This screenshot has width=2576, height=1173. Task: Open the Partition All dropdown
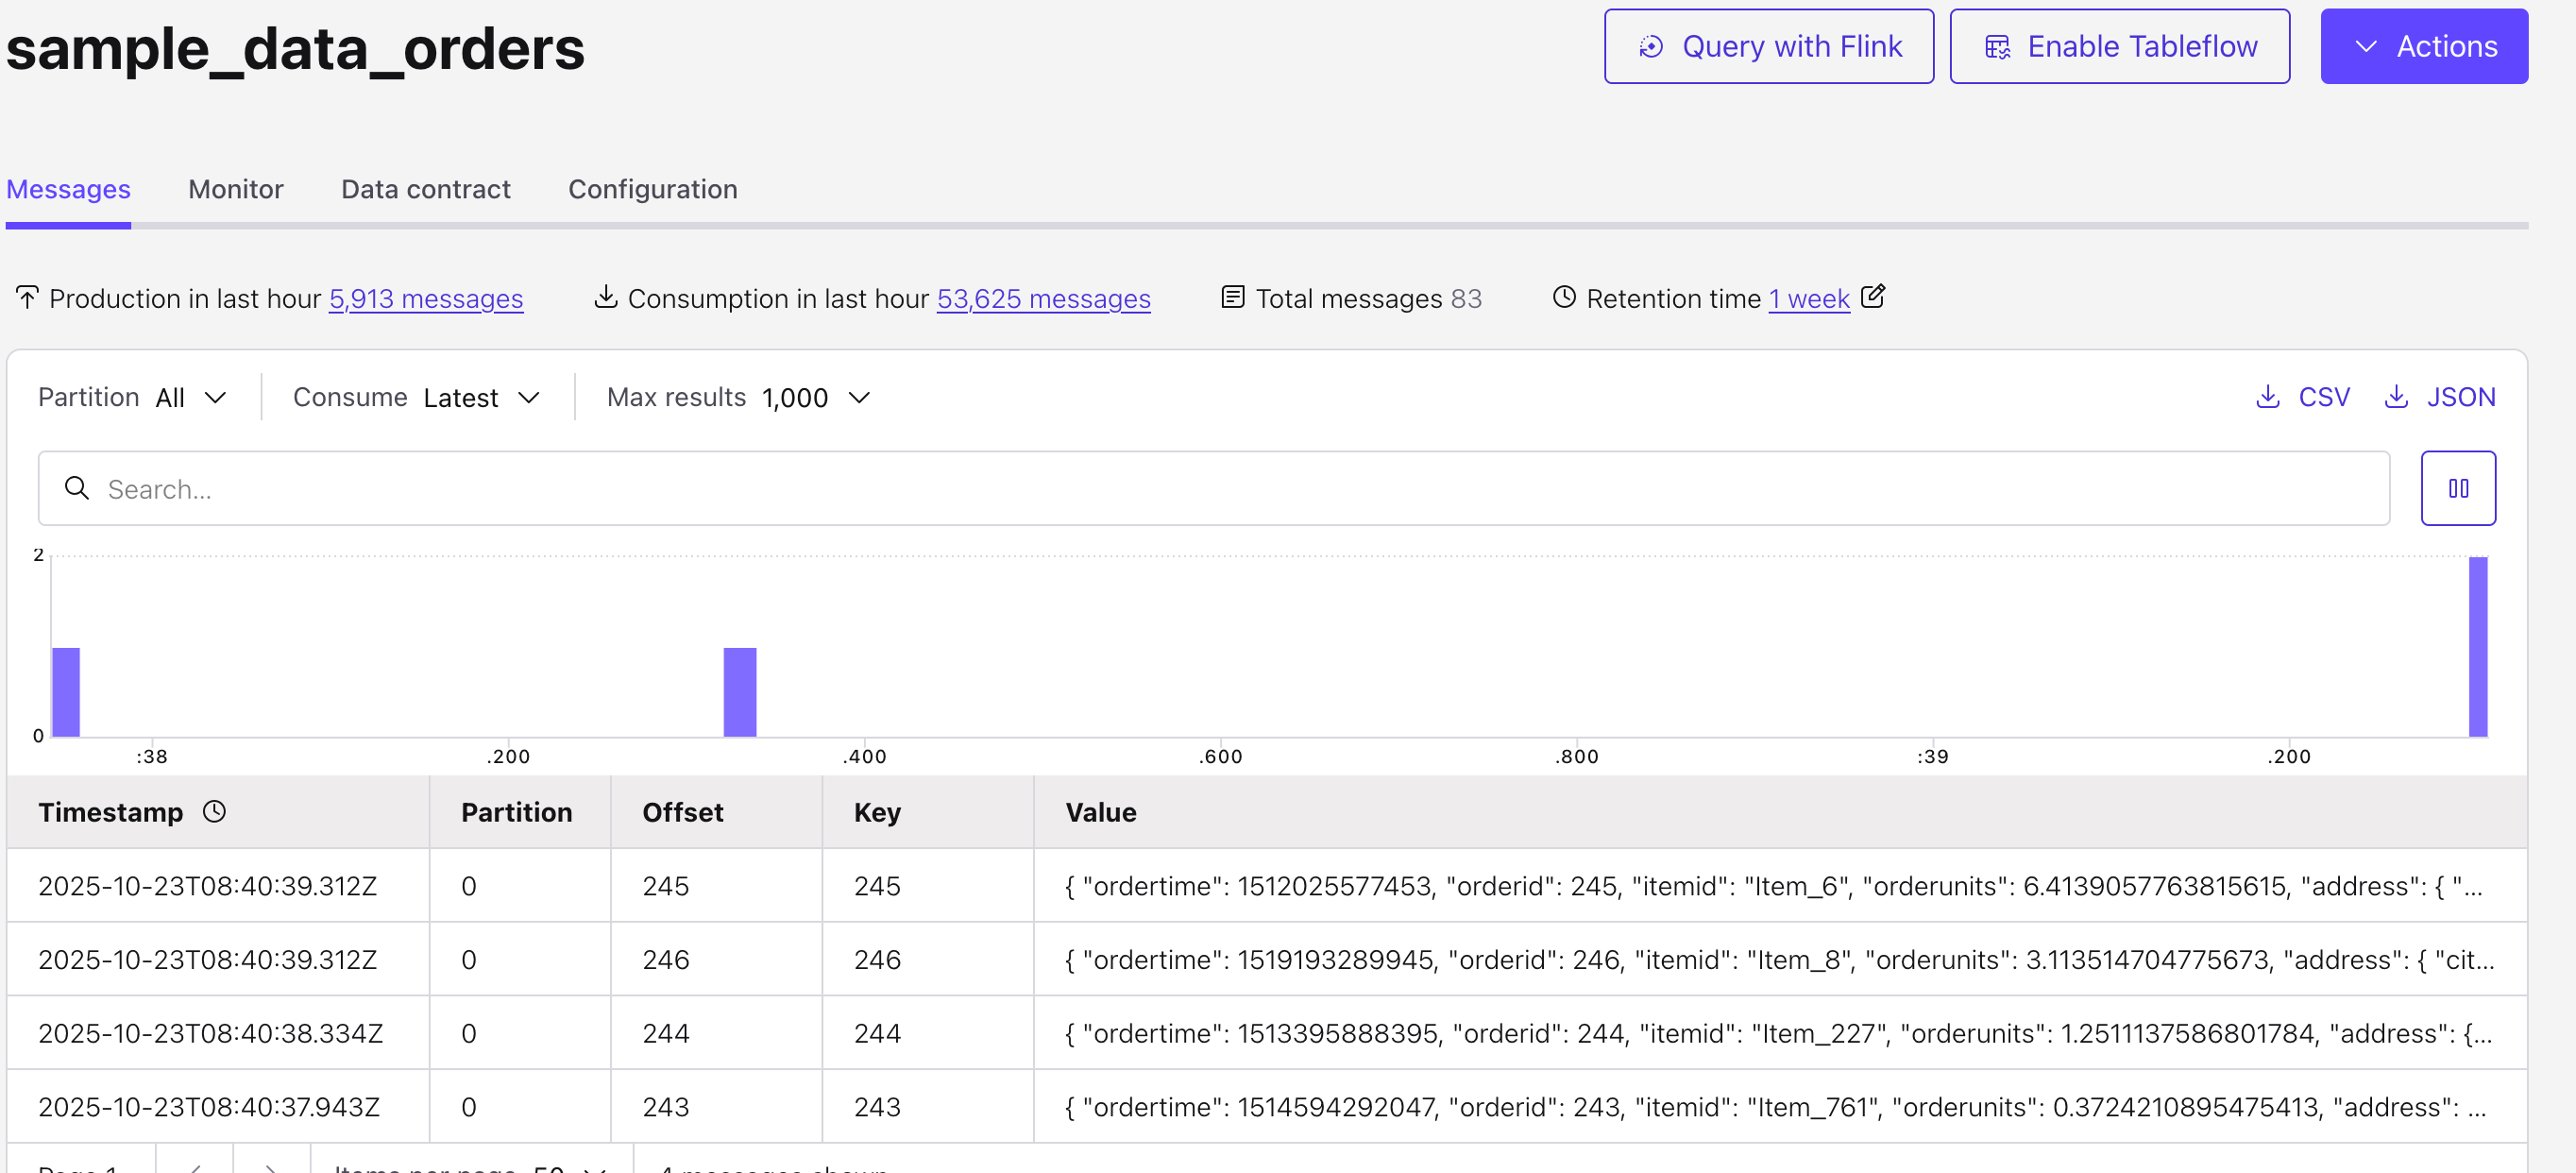tap(191, 398)
